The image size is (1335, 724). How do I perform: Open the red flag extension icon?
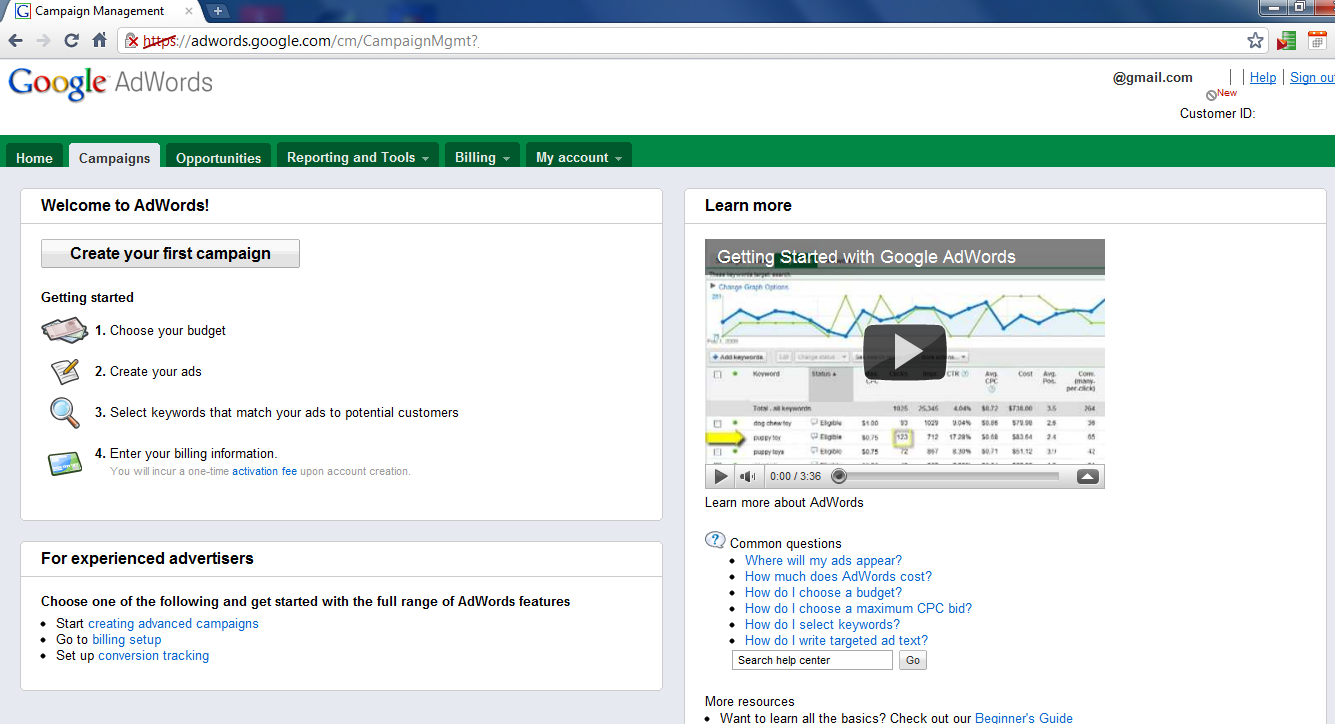1286,41
